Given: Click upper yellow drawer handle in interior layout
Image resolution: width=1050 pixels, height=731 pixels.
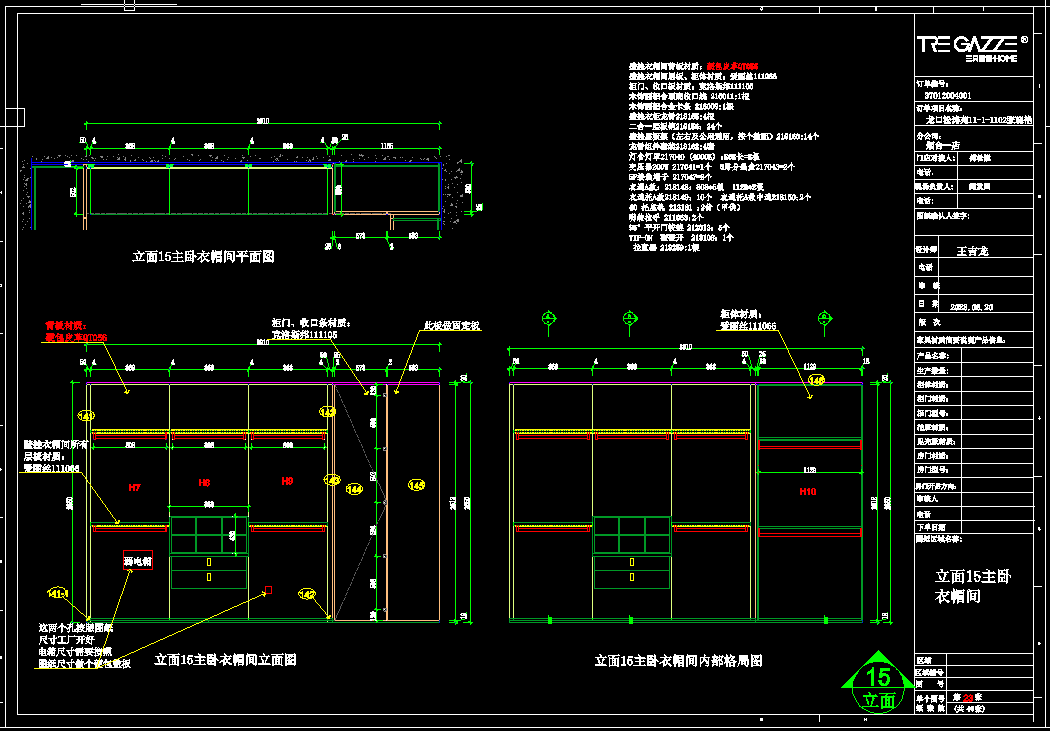Looking at the screenshot, I should click(632, 562).
